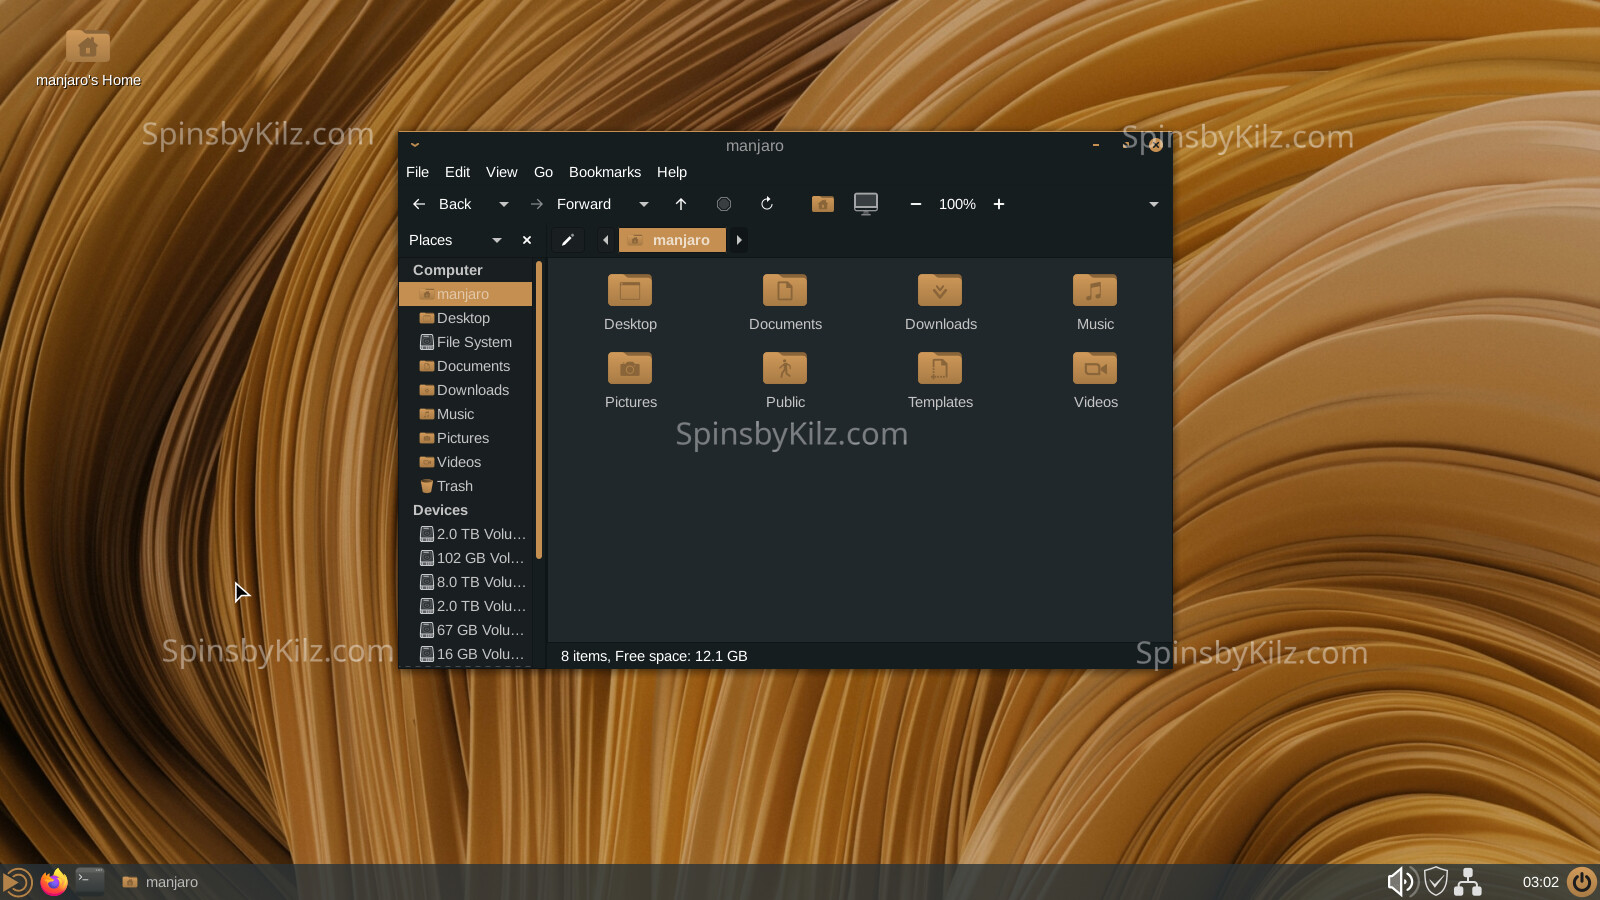Select Trash in the sidebar

pyautogui.click(x=455, y=486)
